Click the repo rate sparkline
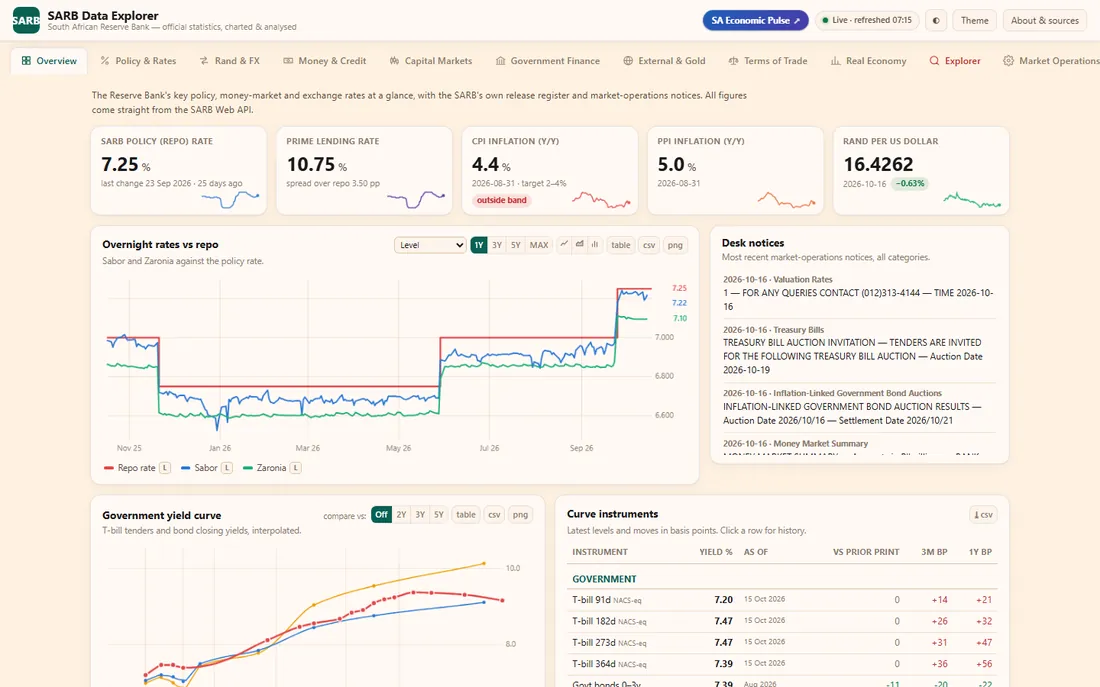The image size is (1100, 687). pos(230,199)
